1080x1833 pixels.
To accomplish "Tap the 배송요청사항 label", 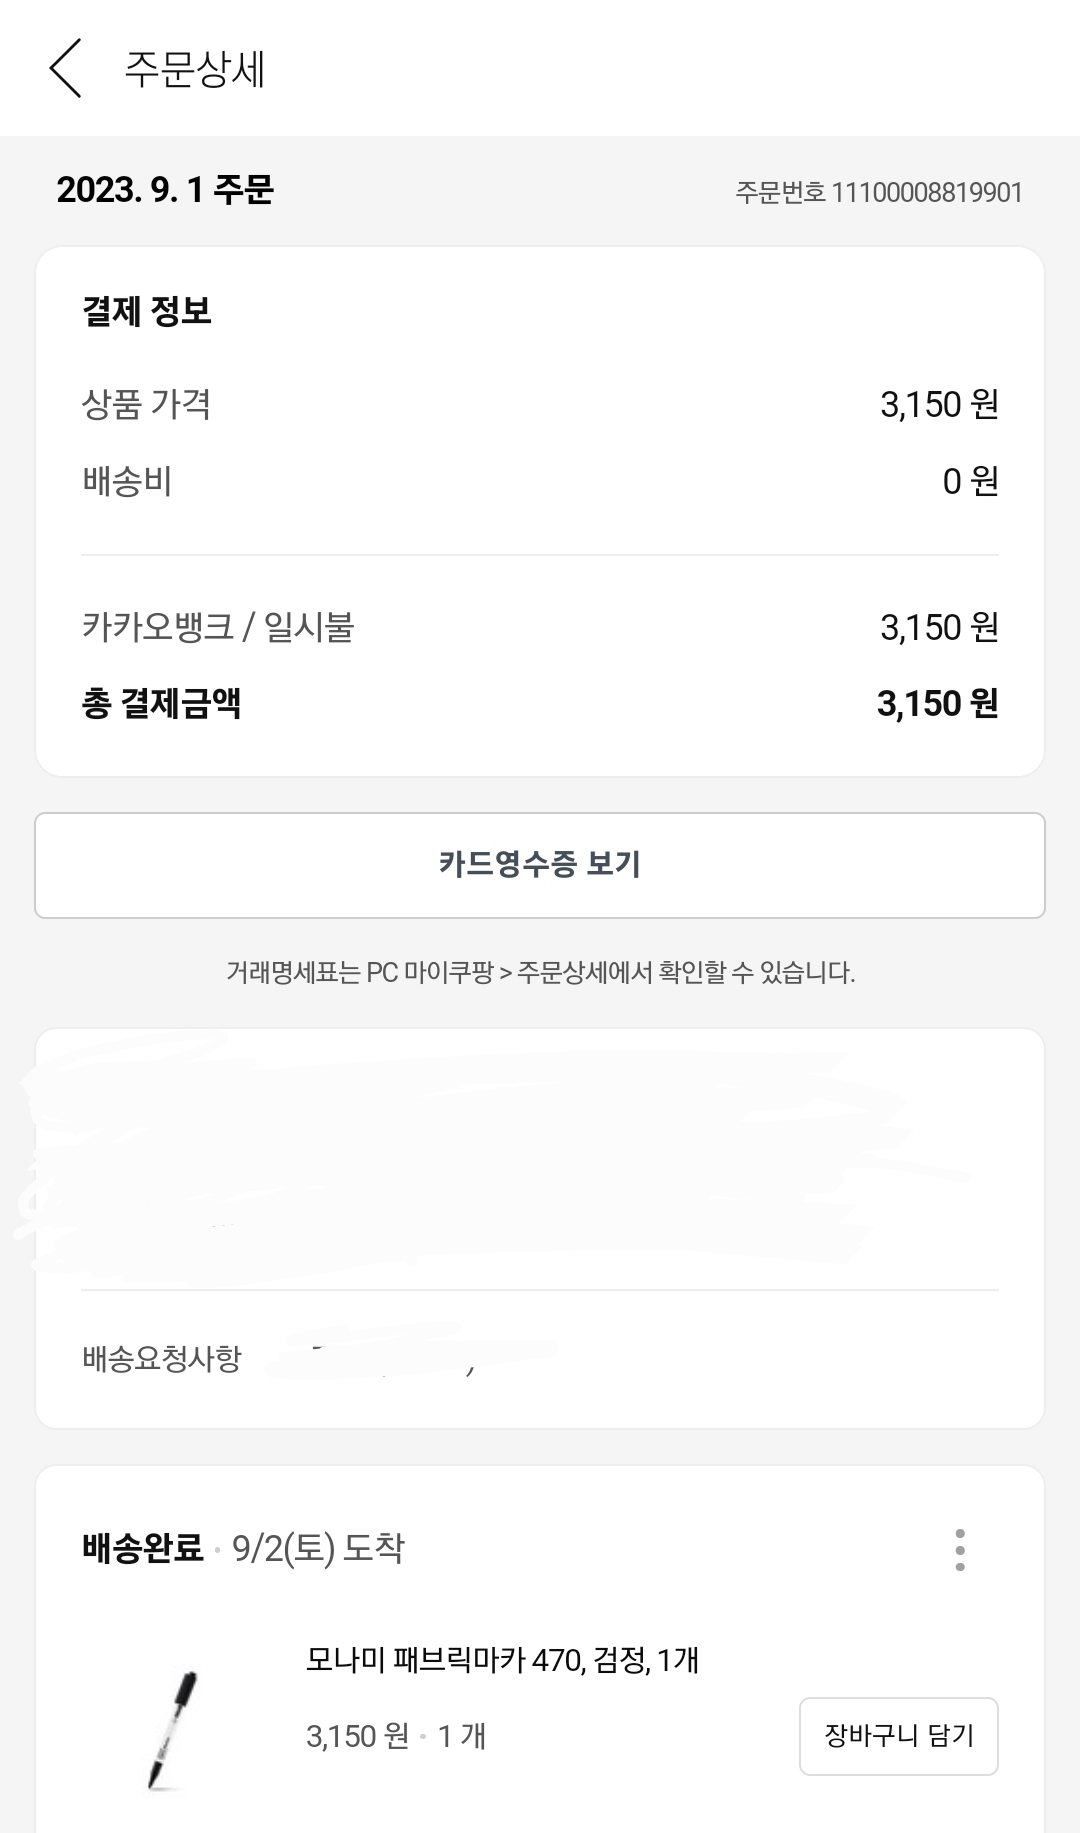I will tap(162, 1359).
